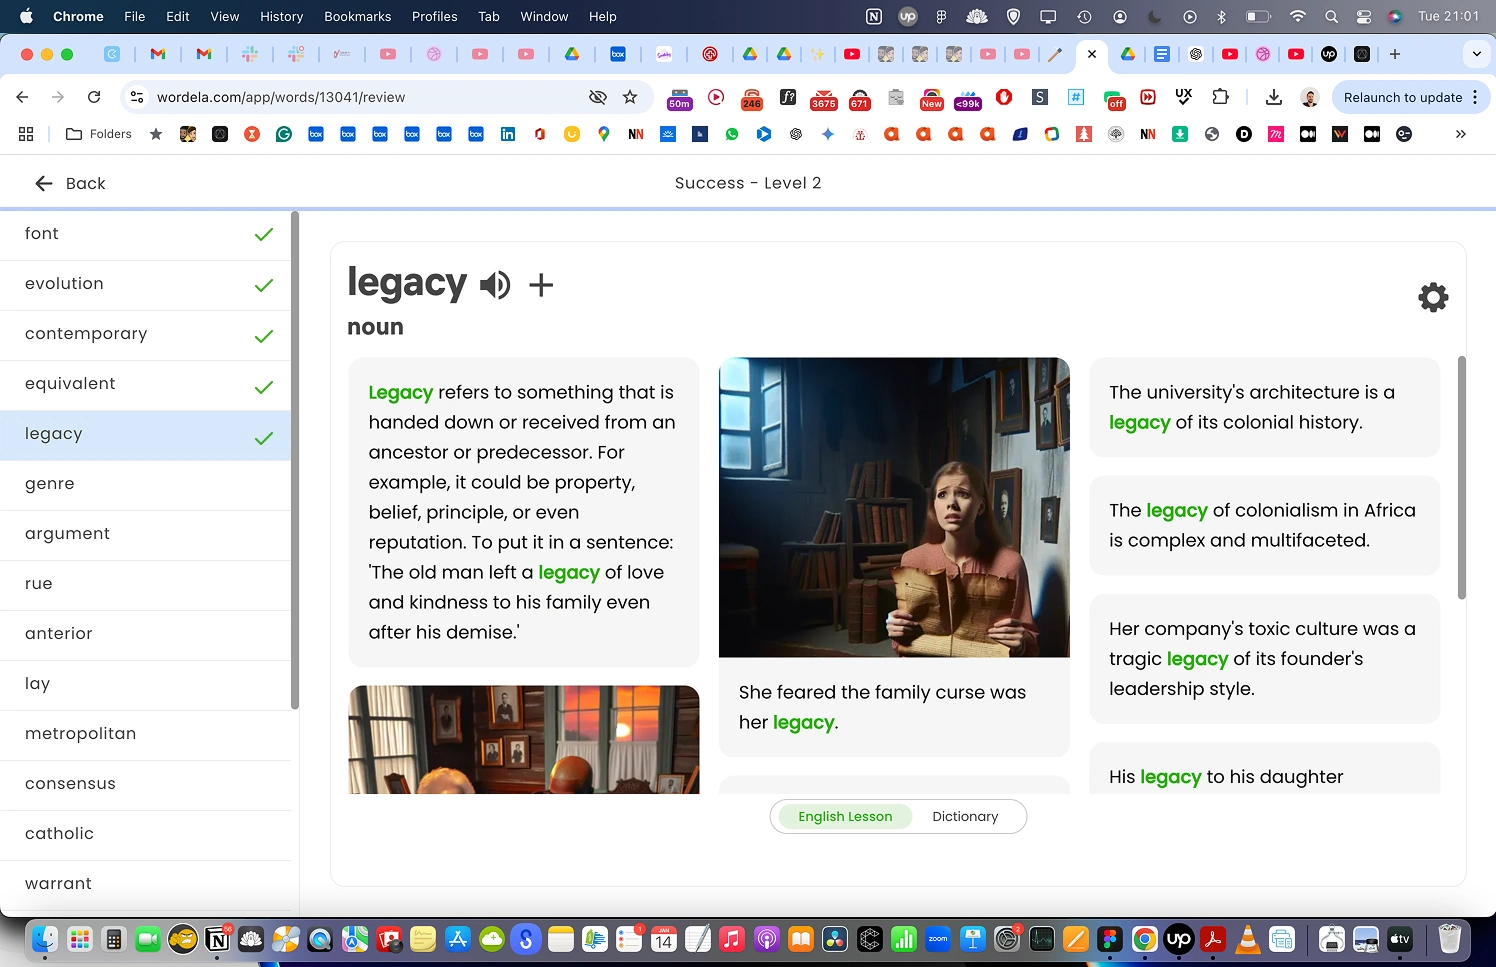The width and height of the screenshot is (1496, 967).
Task: Open 'equivalent' in the word list
Action: (x=145, y=385)
